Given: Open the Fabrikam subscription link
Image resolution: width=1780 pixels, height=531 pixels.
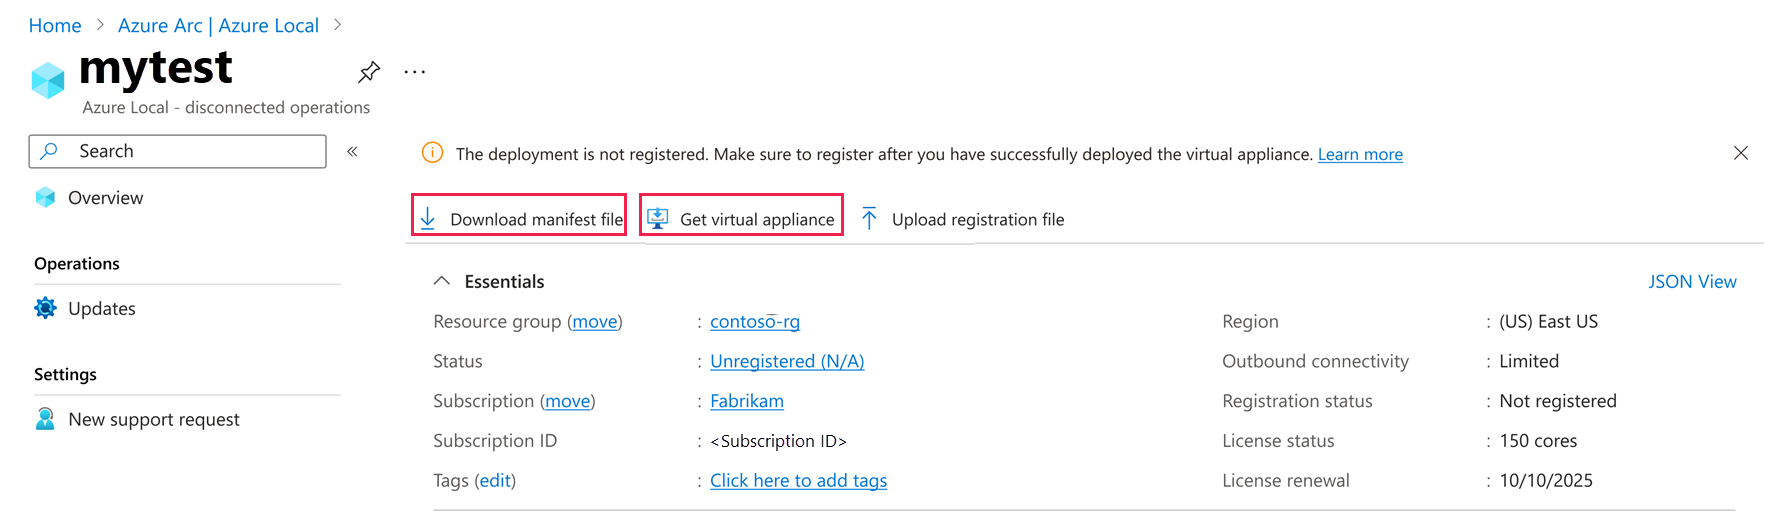Looking at the screenshot, I should (x=747, y=401).
